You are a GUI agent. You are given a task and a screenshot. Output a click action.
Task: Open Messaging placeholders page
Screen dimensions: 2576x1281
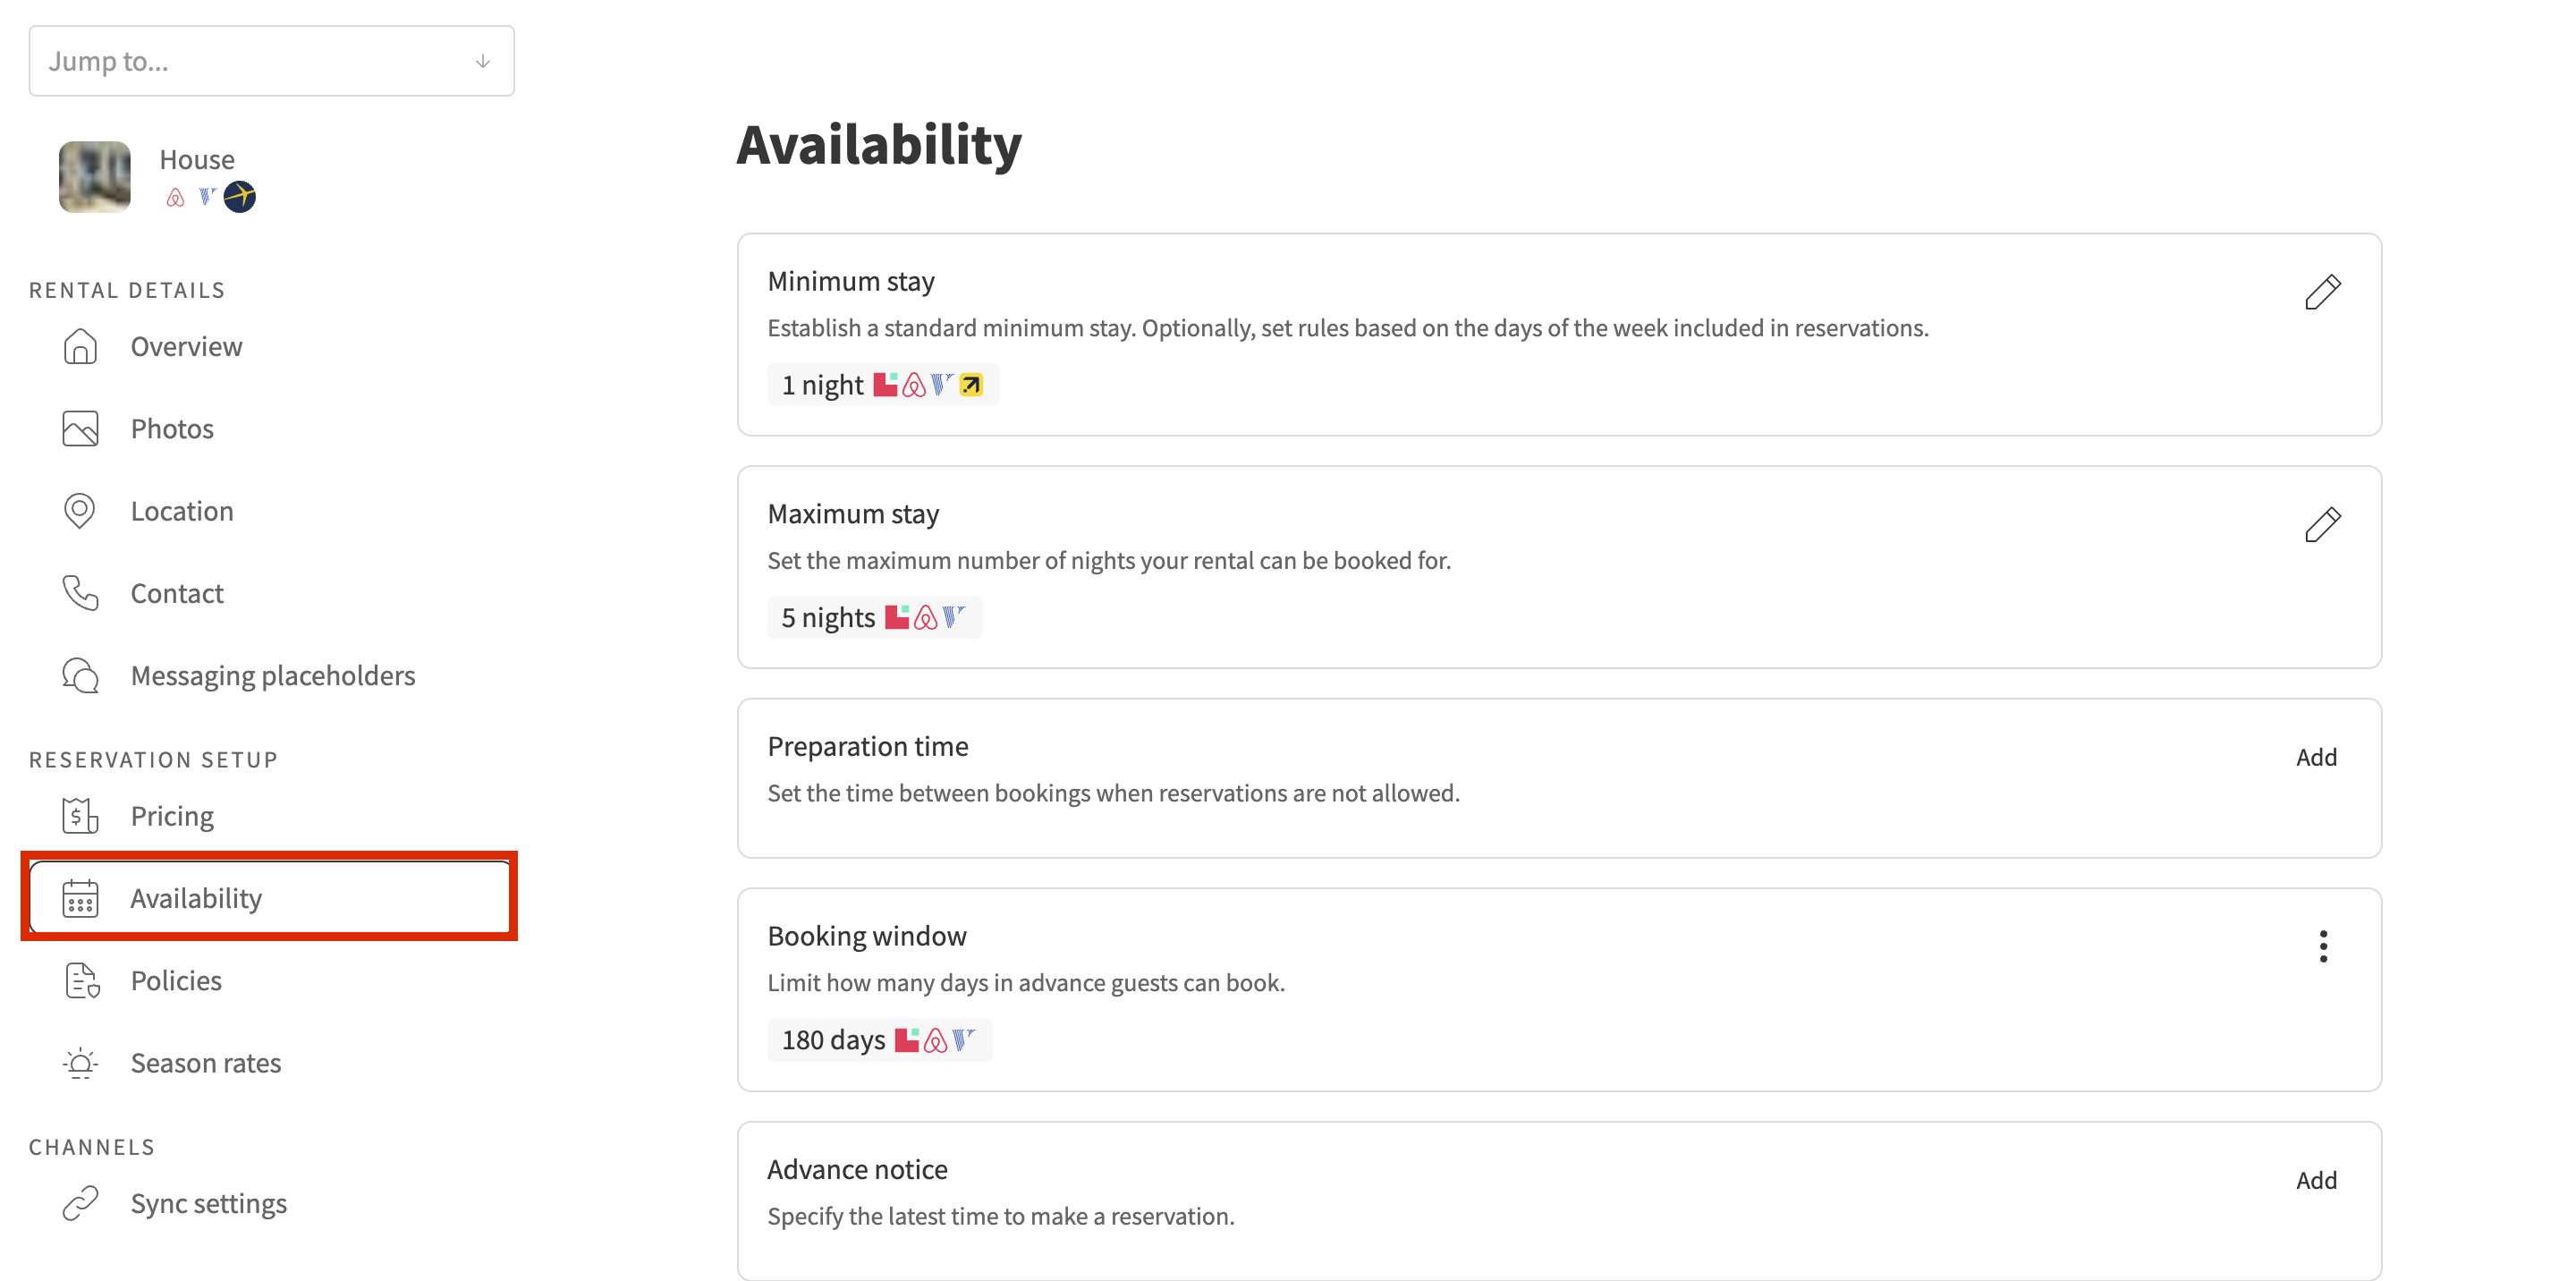(x=272, y=676)
